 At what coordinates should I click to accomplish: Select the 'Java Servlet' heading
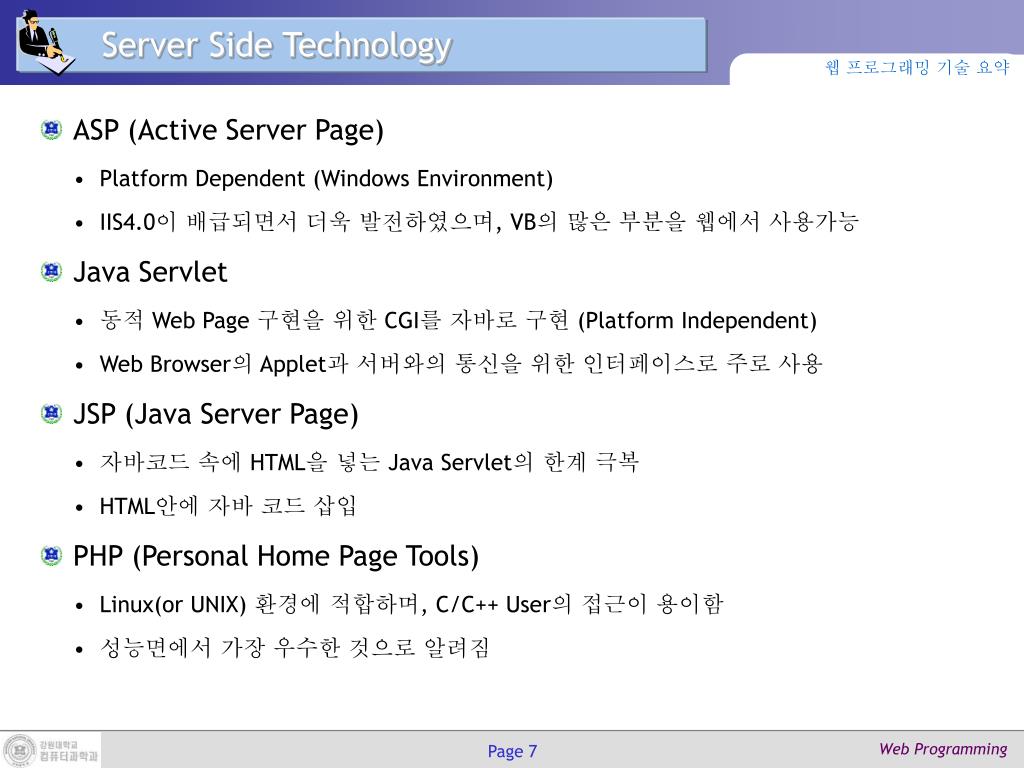[x=150, y=272]
